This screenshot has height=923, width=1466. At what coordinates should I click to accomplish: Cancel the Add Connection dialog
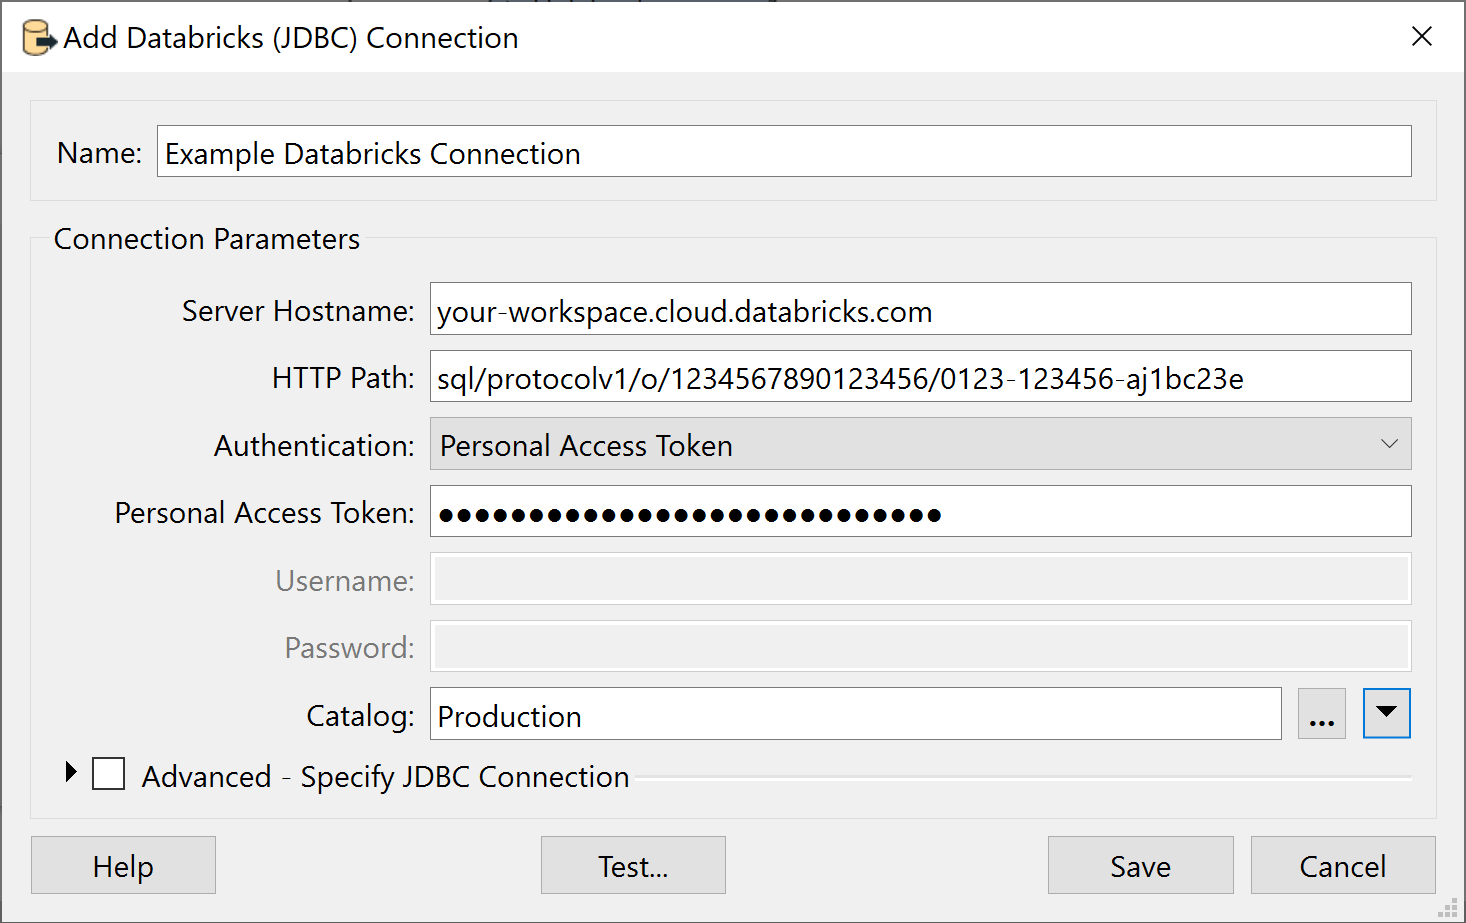(x=1342, y=865)
